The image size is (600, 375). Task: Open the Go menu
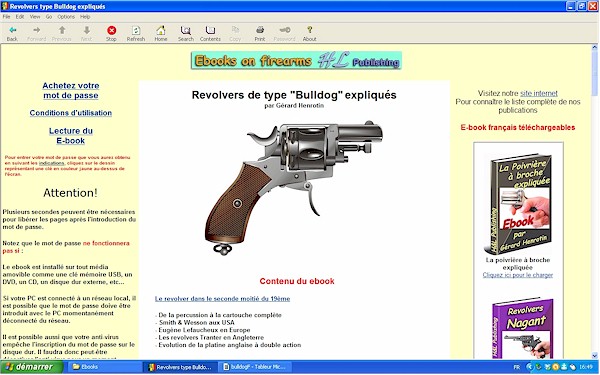49,17
